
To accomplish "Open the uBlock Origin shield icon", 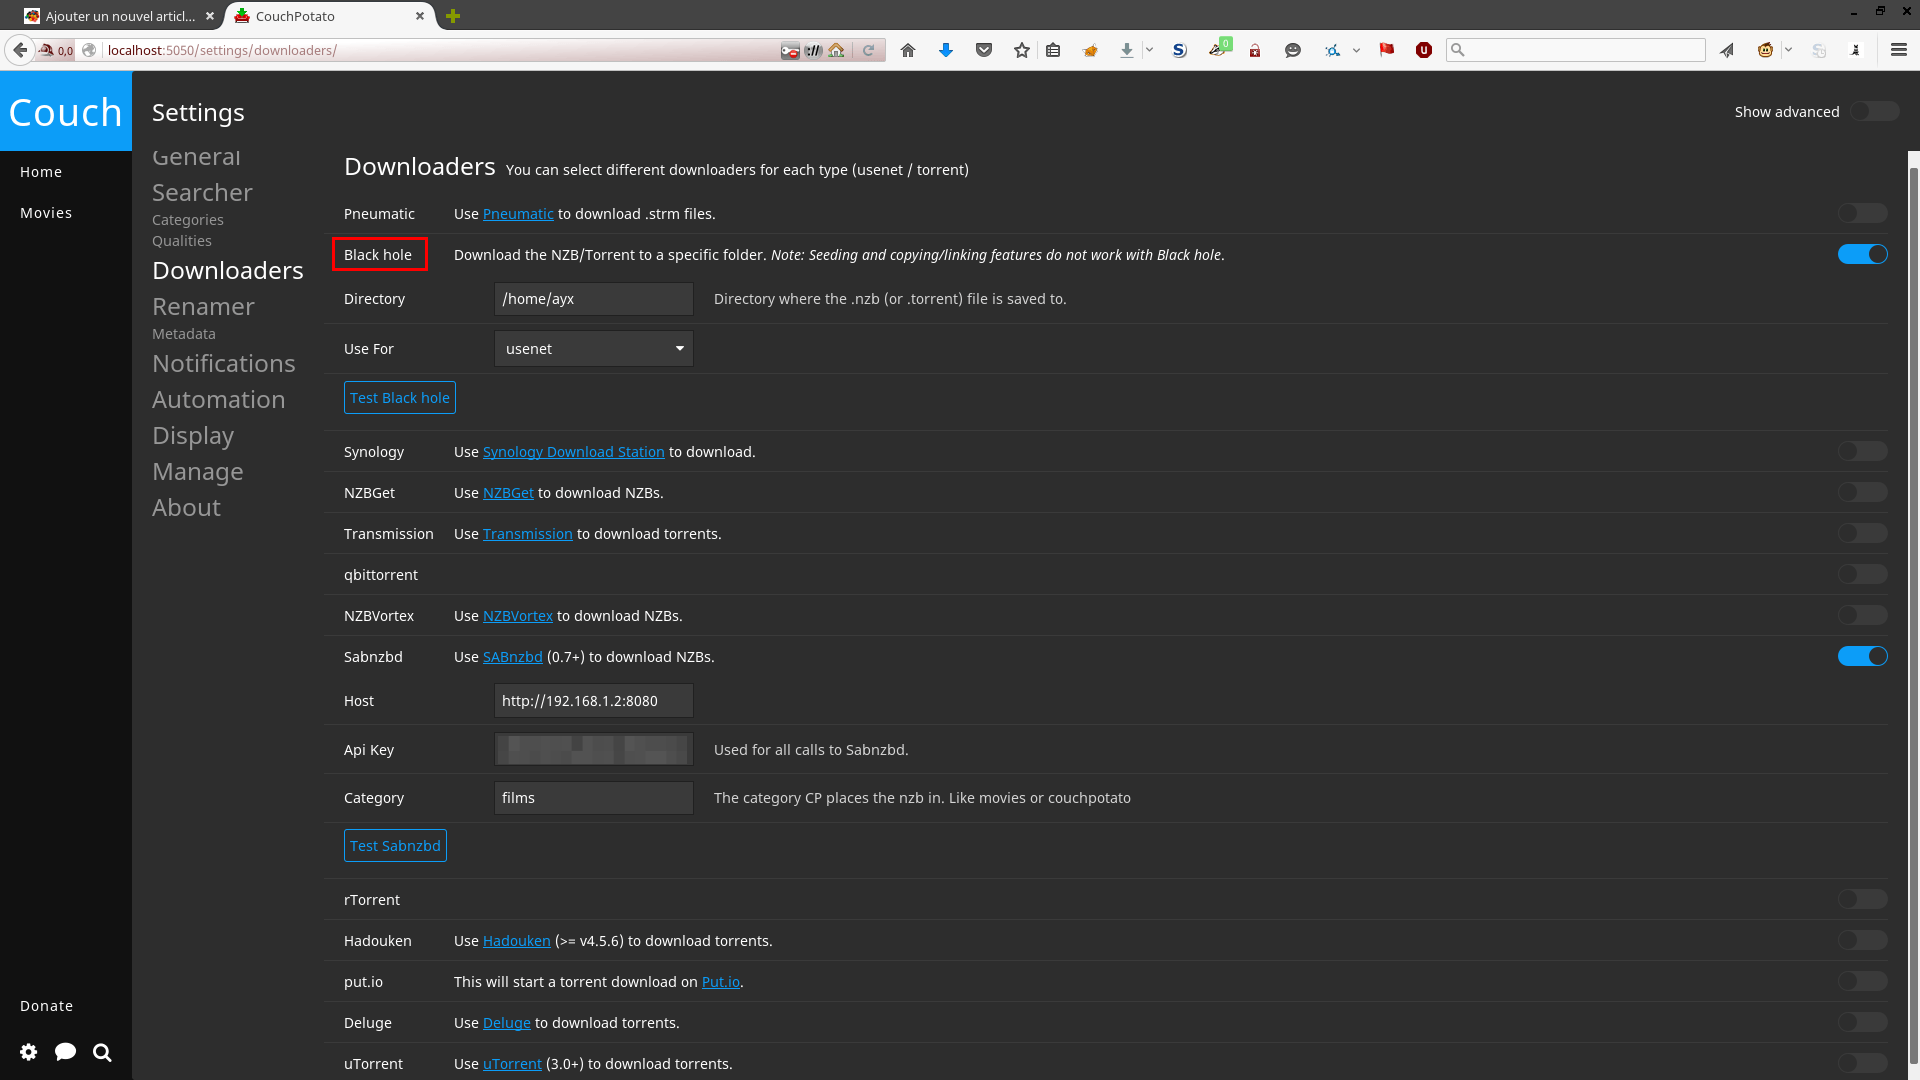I will click(1424, 50).
